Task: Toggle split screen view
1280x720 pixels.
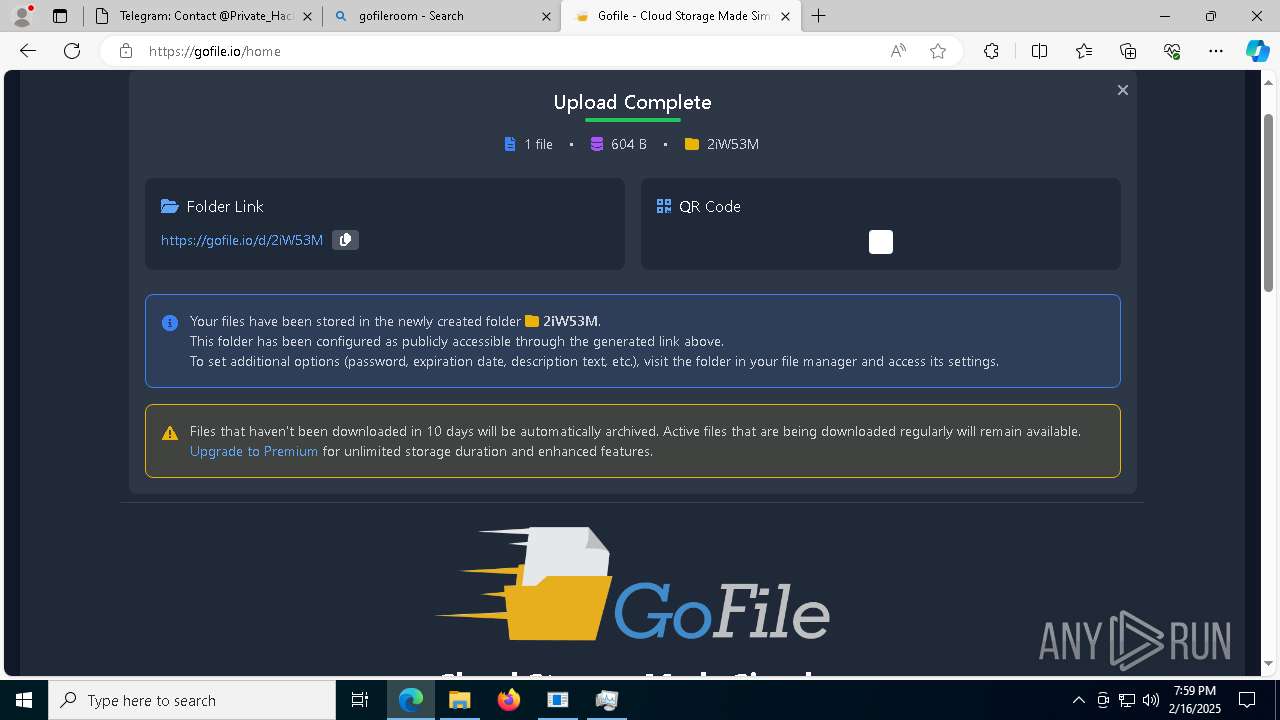Action: point(1039,51)
